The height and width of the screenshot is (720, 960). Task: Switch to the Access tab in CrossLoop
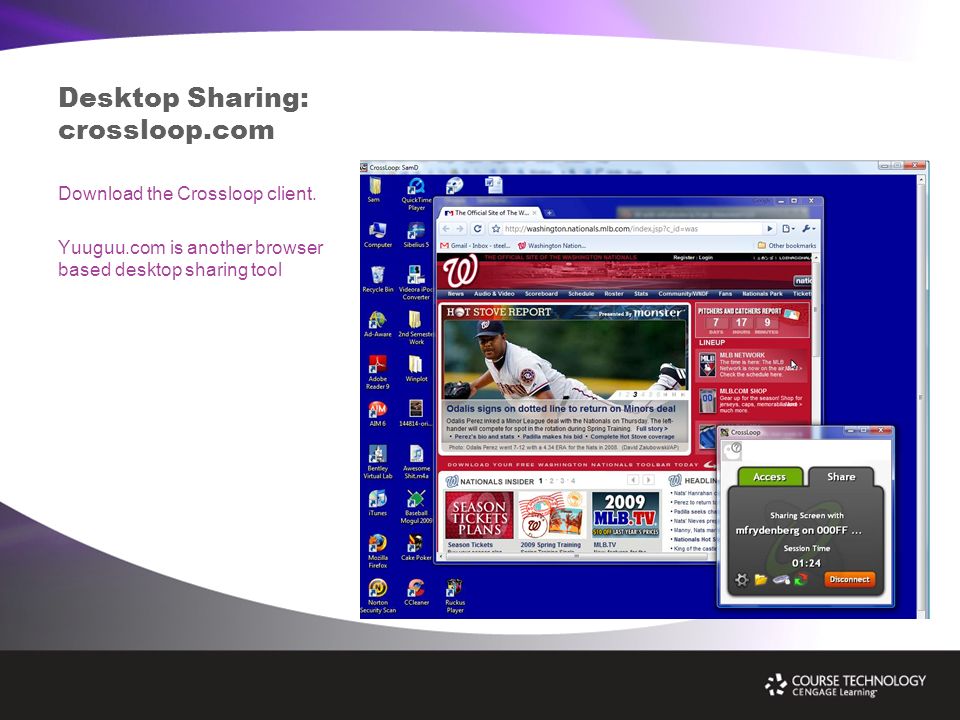point(770,477)
